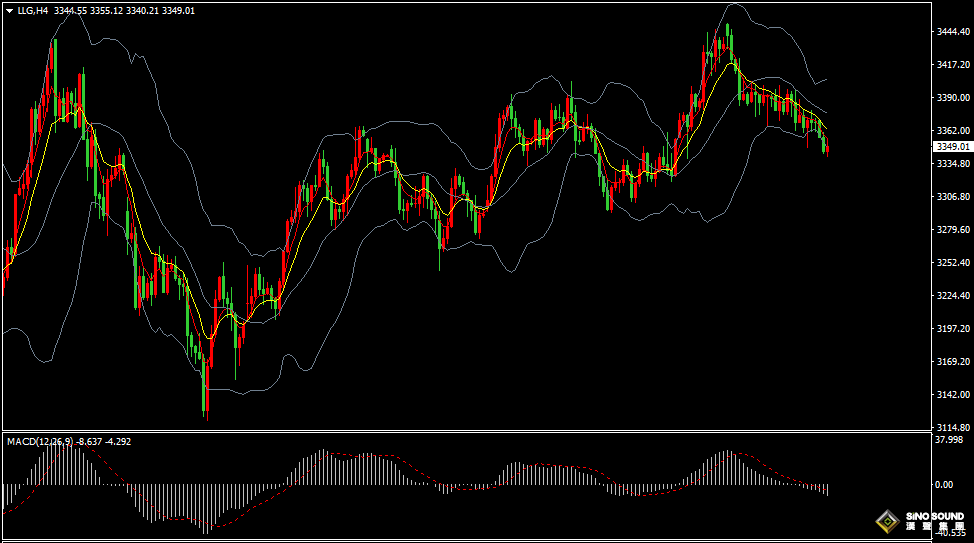Click the 0.00 level on MACD scale

pyautogui.click(x=943, y=485)
